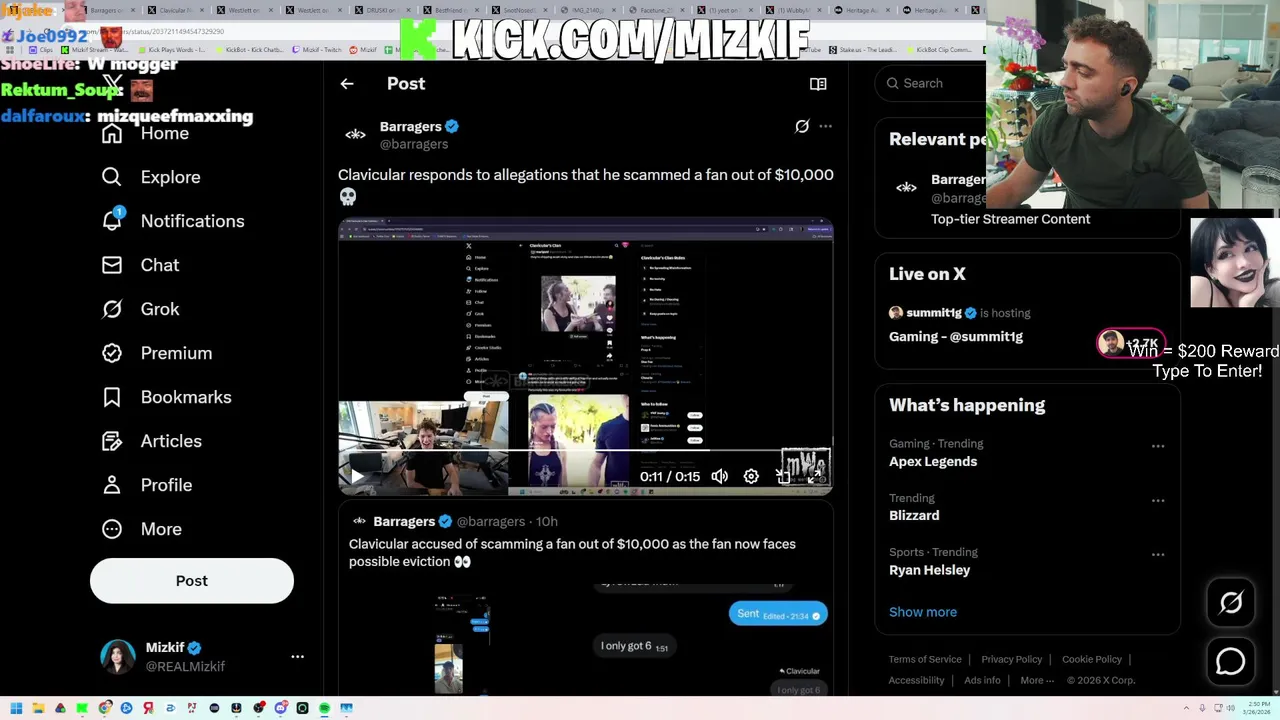Screen dimensions: 1280x720
Task: Play the Barragers video
Action: point(356,477)
